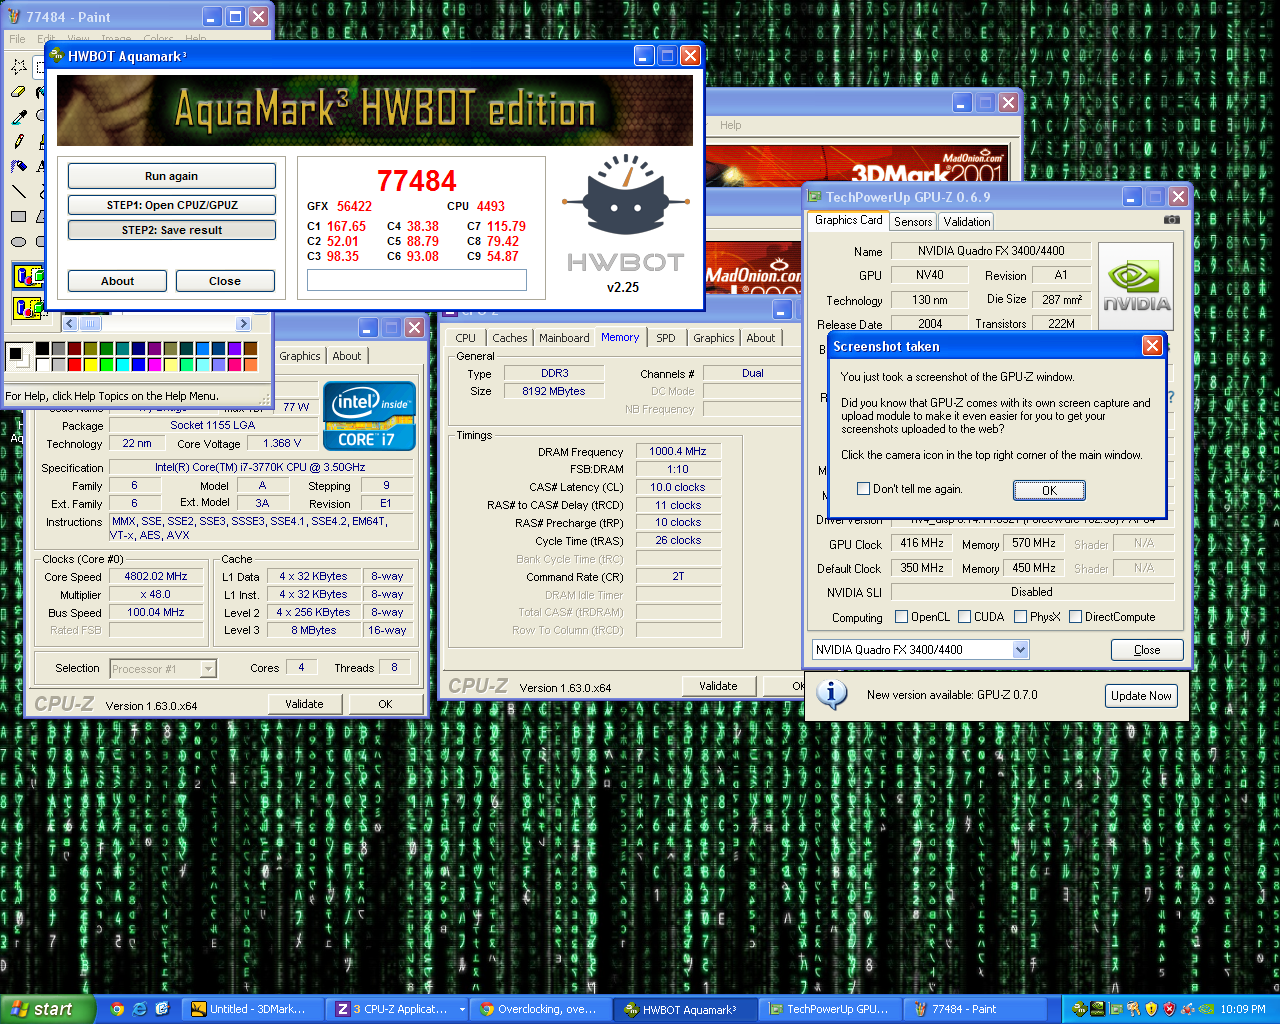The height and width of the screenshot is (1024, 1280).
Task: Select the Free-Form Select tool in Paint
Action: pos(19,66)
